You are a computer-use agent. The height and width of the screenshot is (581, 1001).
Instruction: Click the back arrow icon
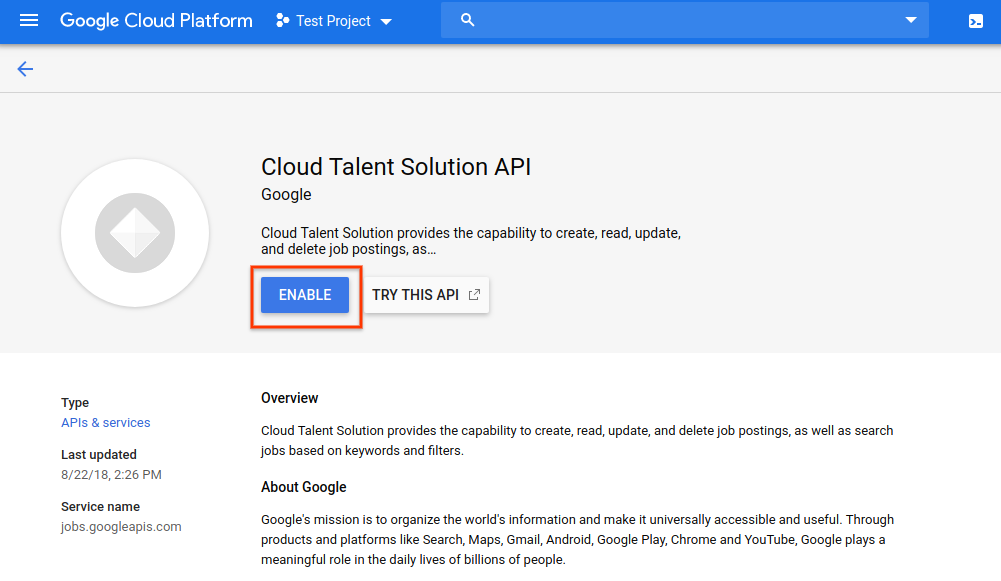coord(25,69)
